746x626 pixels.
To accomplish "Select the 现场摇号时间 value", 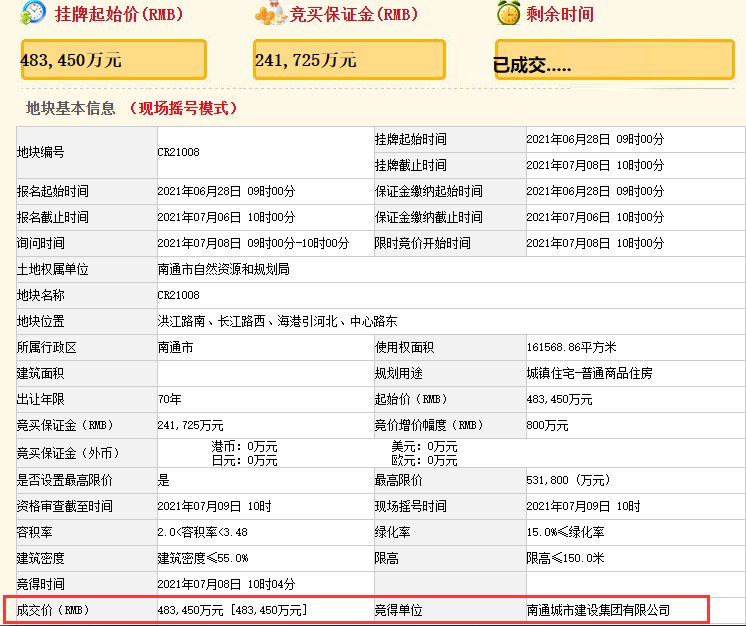I will (x=583, y=506).
